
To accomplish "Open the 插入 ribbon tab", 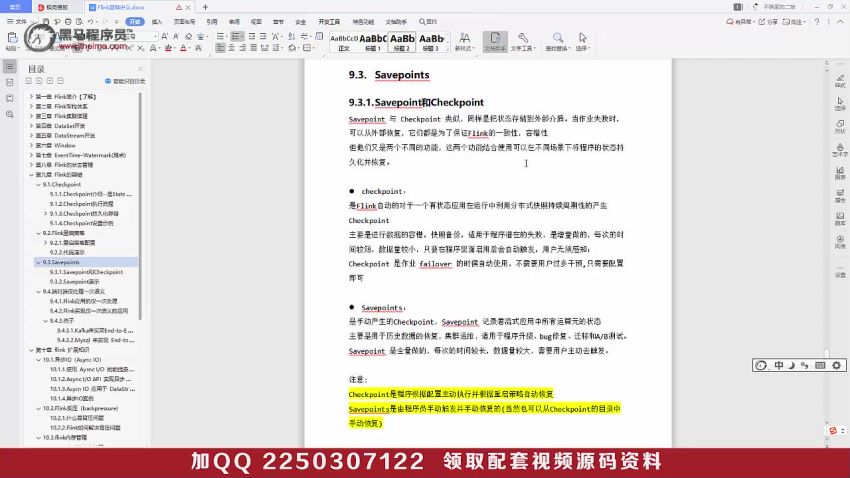I will click(158, 19).
